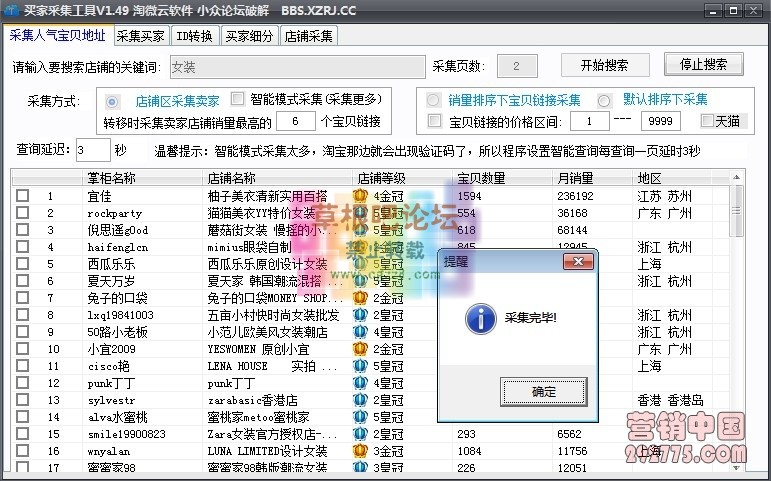Click the app icon in the title bar
Image resolution: width=771 pixels, height=481 pixels.
[11, 10]
